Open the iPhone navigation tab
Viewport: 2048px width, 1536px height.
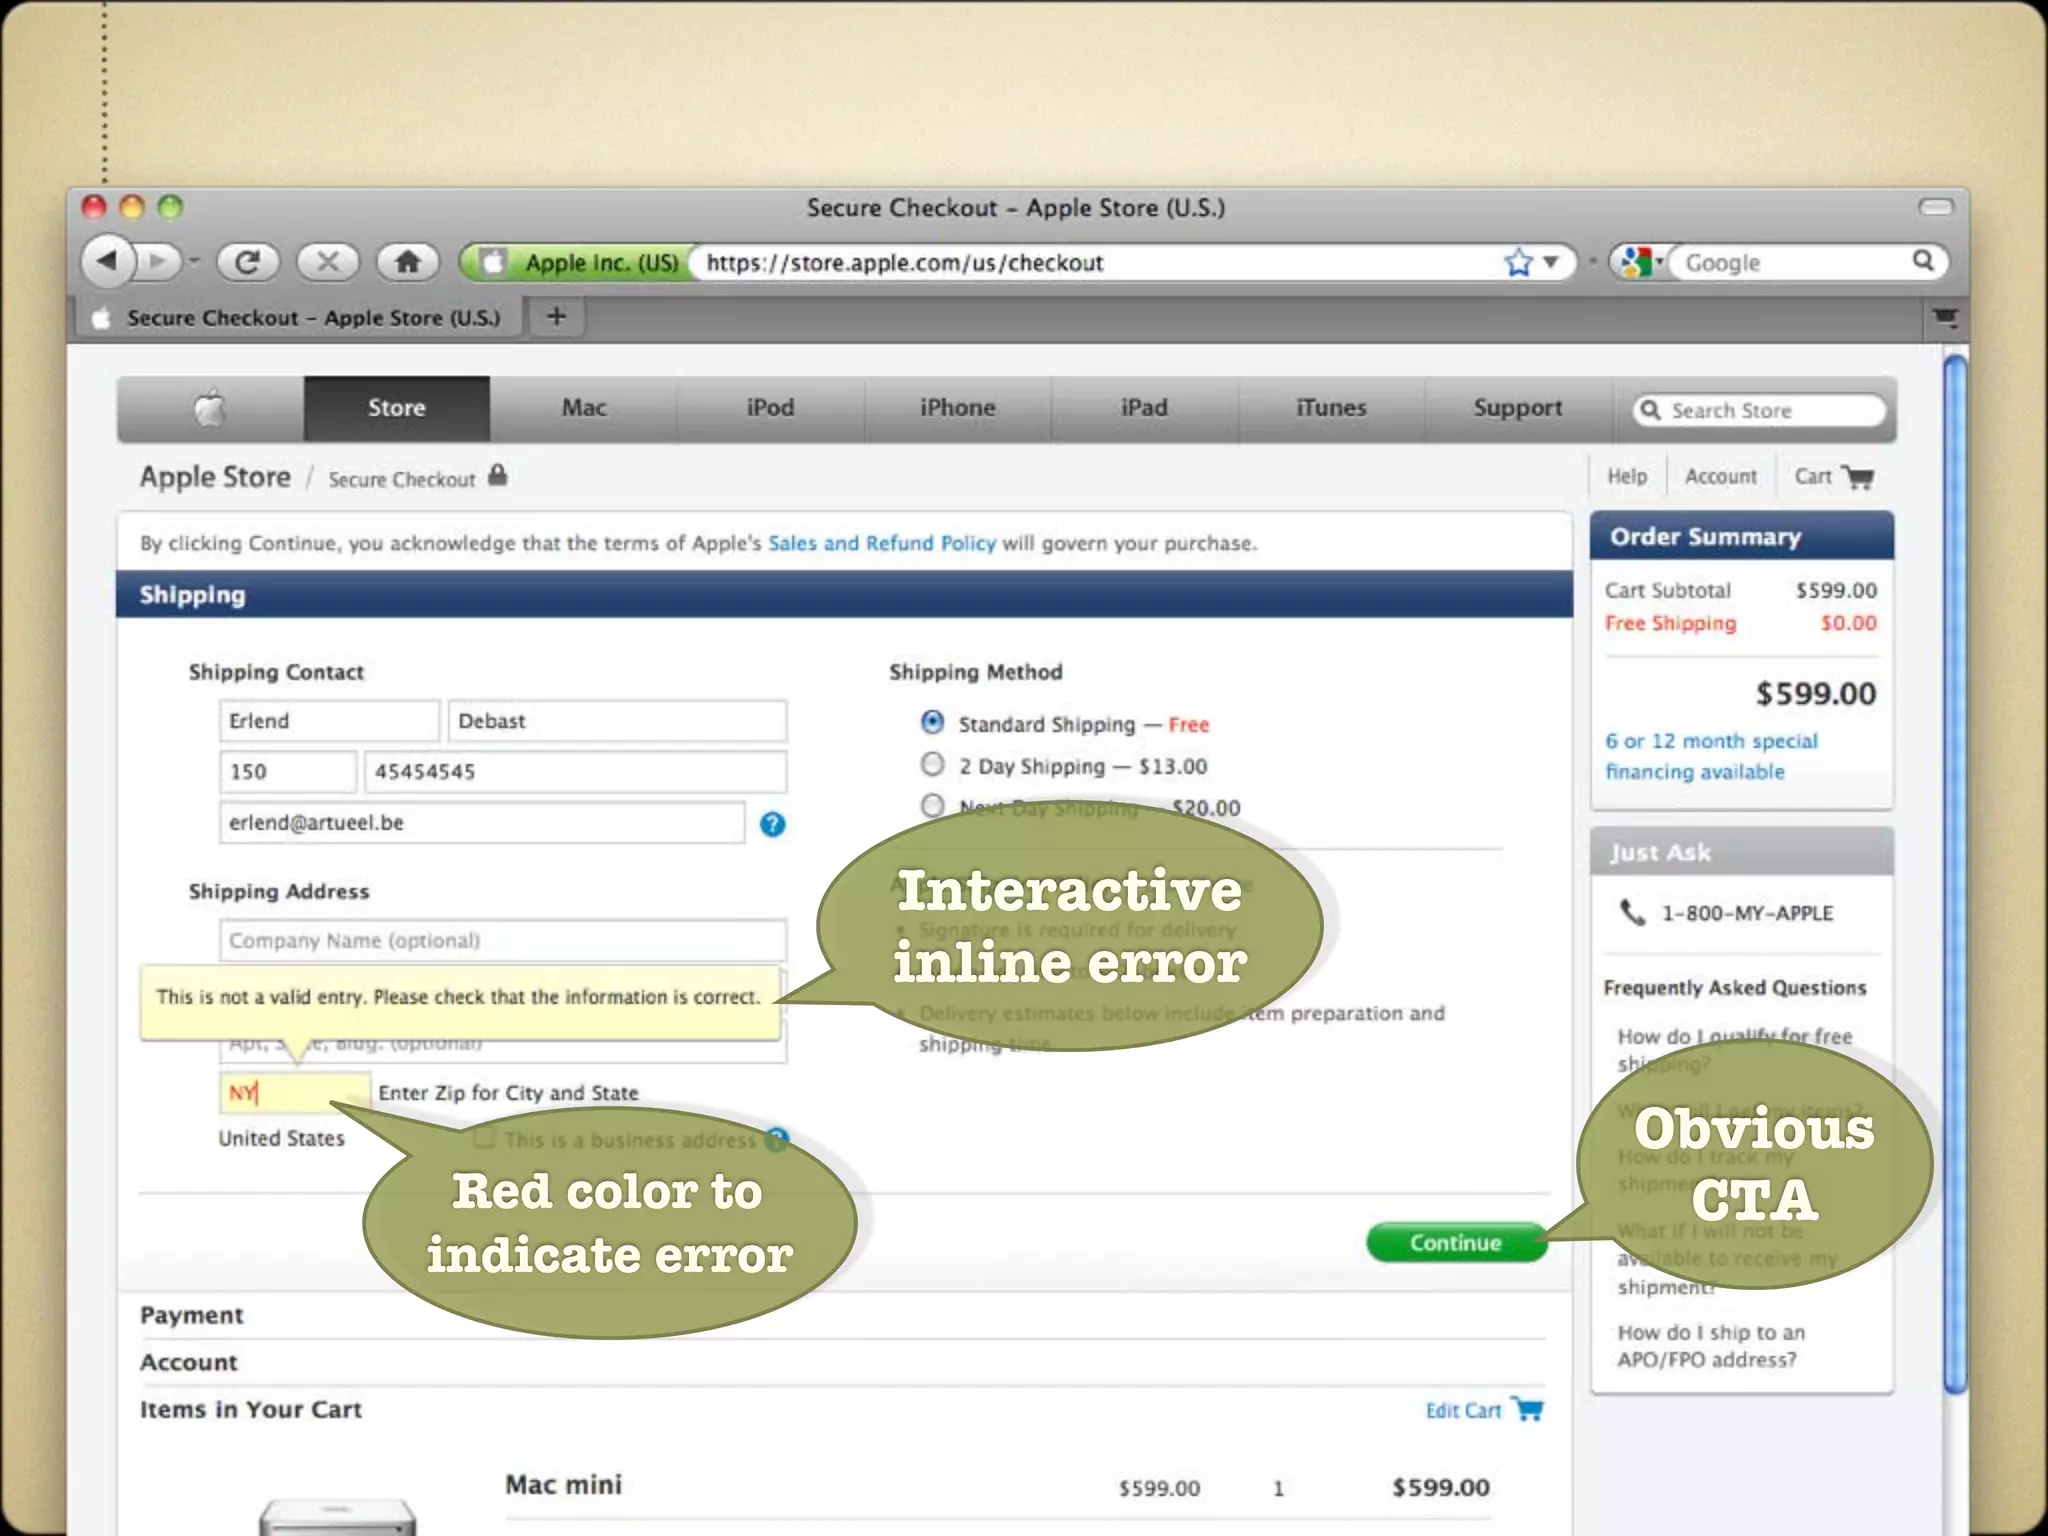tap(958, 408)
